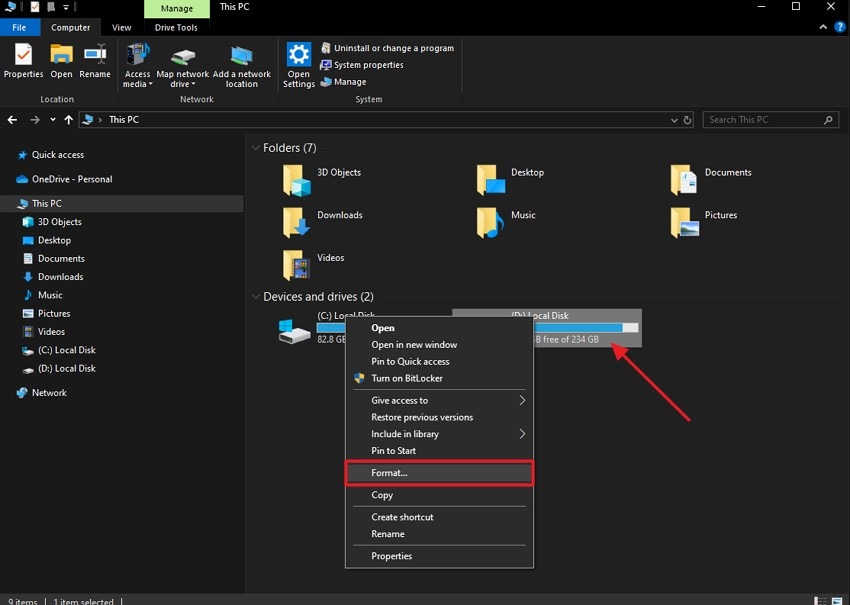This screenshot has width=850, height=605.
Task: Open the address bar history dropdown
Action: coord(674,120)
